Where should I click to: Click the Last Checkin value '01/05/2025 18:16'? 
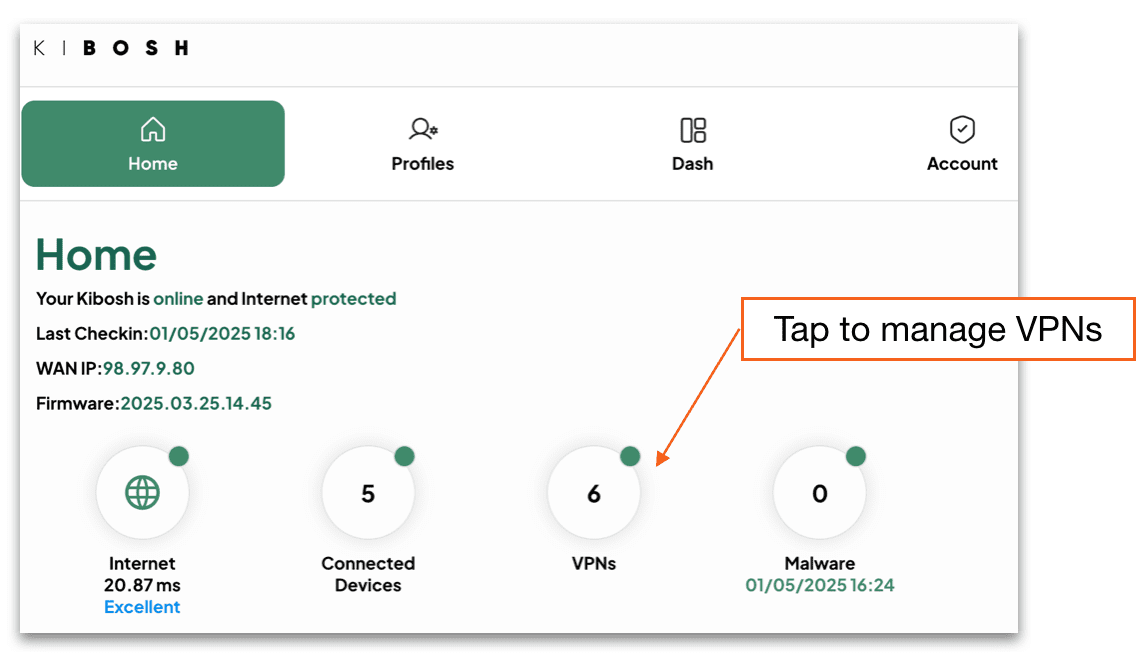[x=222, y=333]
